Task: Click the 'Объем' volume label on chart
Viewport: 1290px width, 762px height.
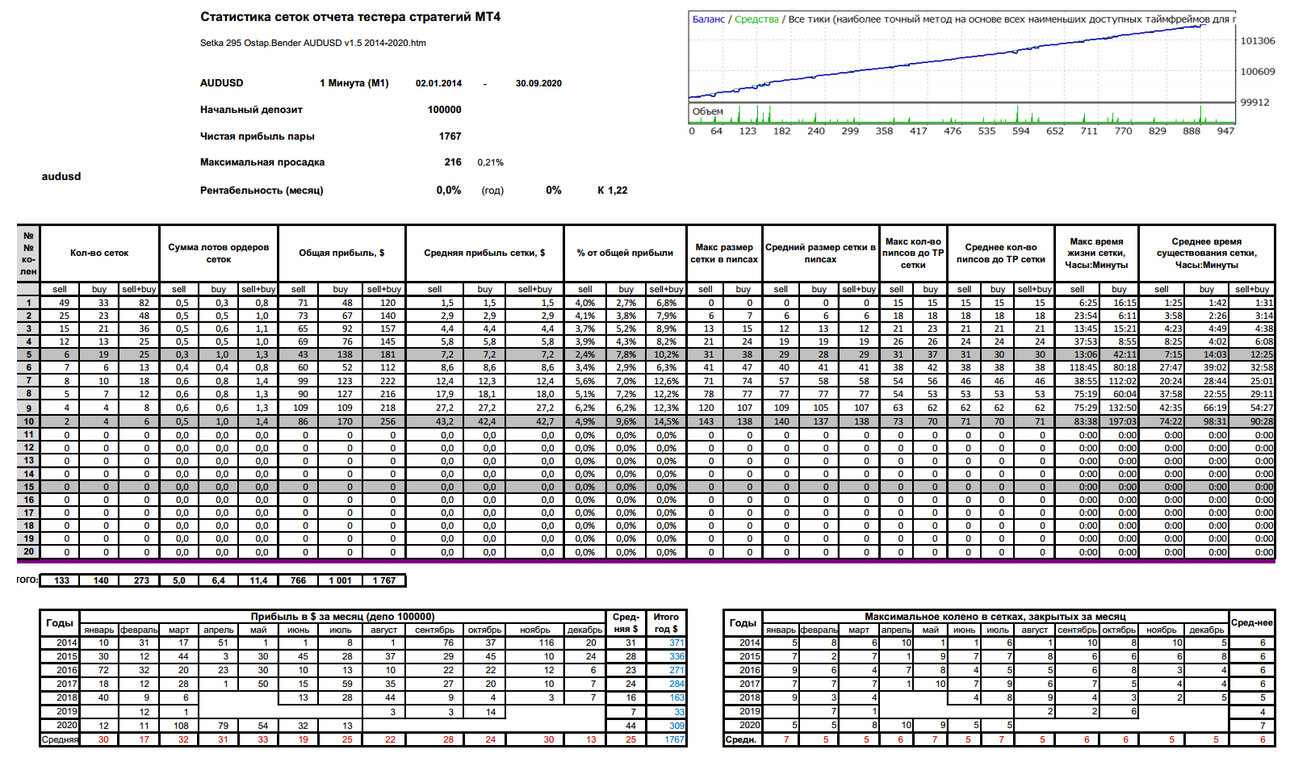Action: pos(708,110)
